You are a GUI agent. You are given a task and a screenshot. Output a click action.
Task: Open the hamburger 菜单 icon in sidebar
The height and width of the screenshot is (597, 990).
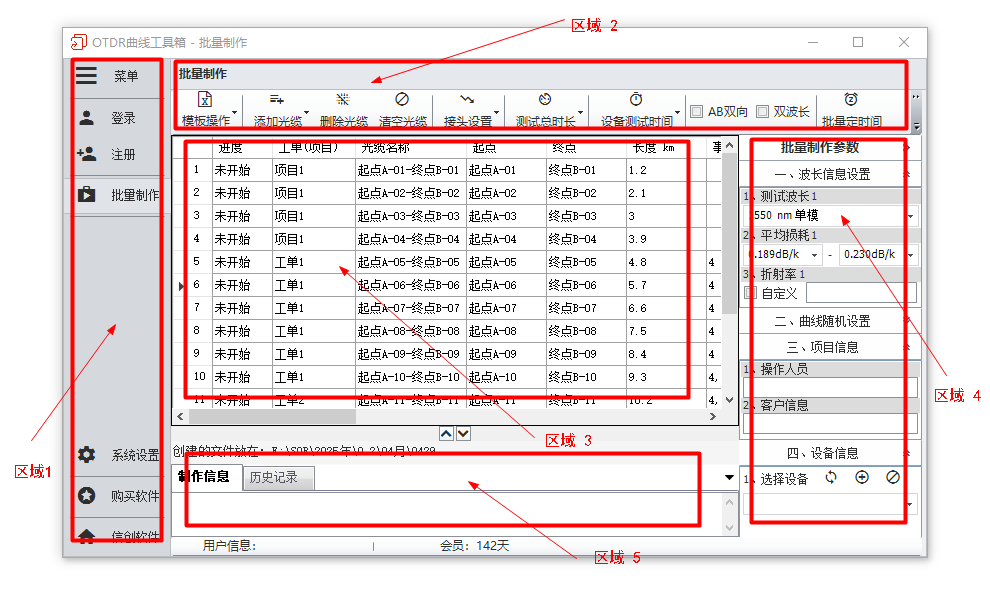tap(87, 76)
